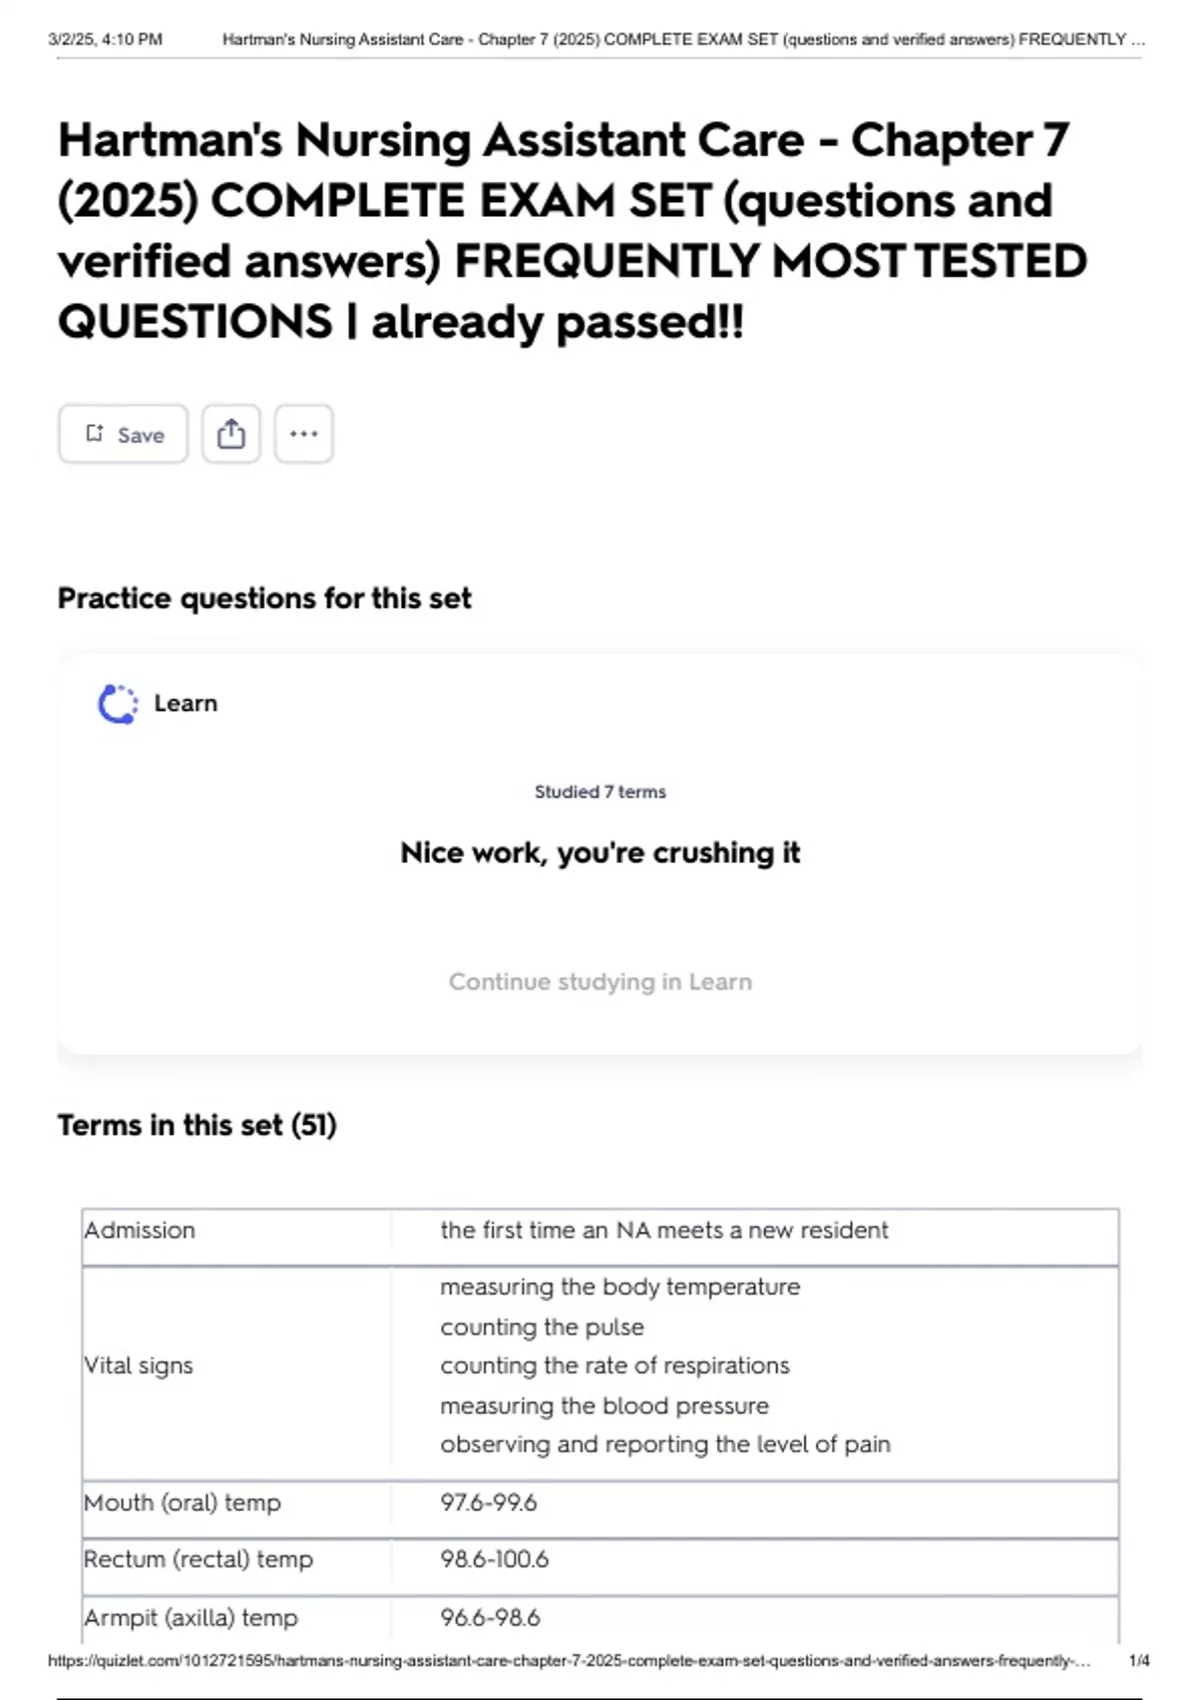
Task: Select the "Mouth (oral) temp" term
Action: (183, 1503)
